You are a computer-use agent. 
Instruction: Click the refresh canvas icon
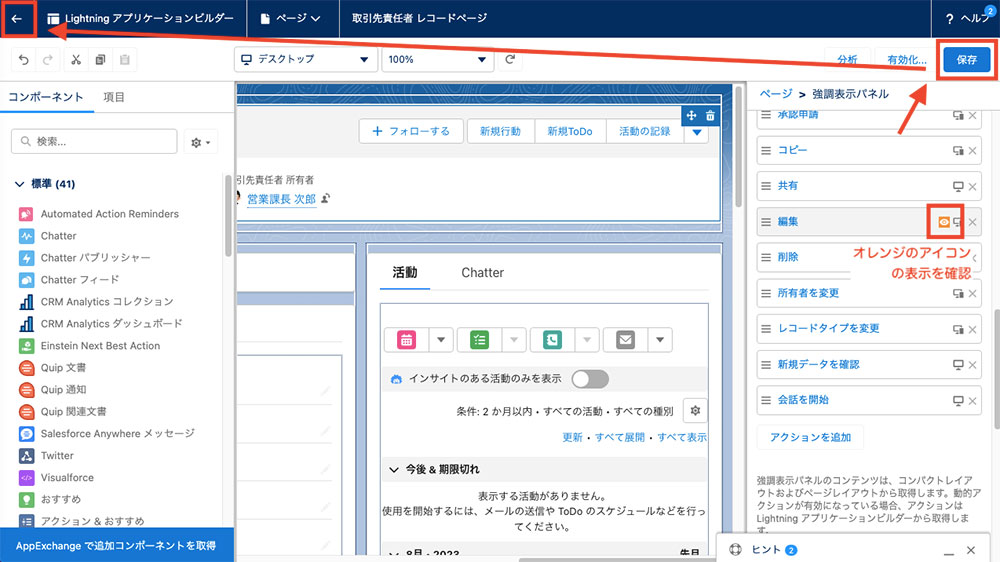(510, 59)
